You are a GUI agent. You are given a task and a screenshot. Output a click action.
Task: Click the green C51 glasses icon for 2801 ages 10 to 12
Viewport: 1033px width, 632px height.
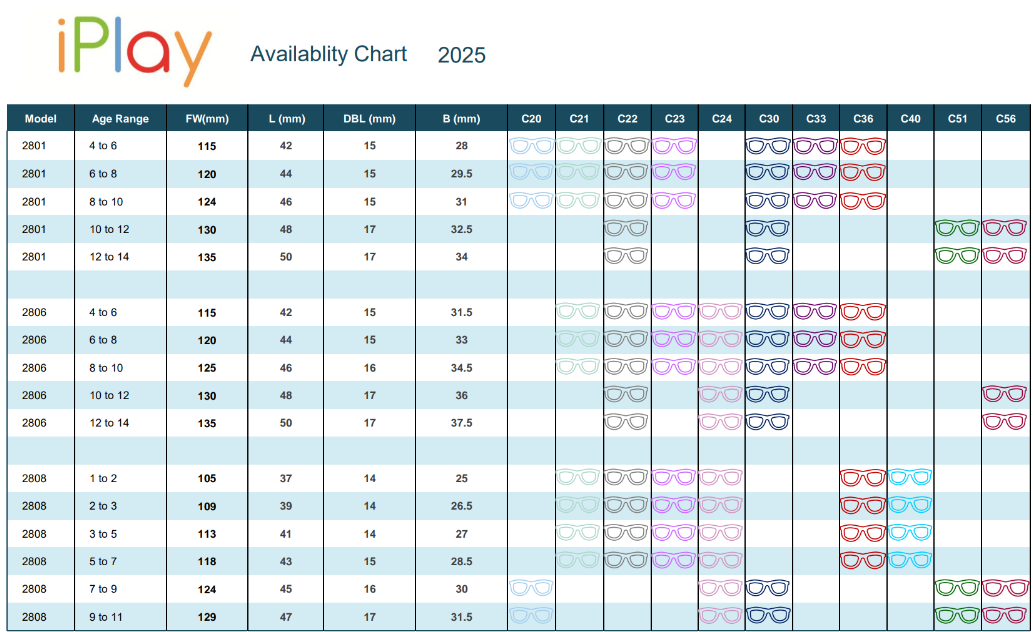(x=957, y=229)
